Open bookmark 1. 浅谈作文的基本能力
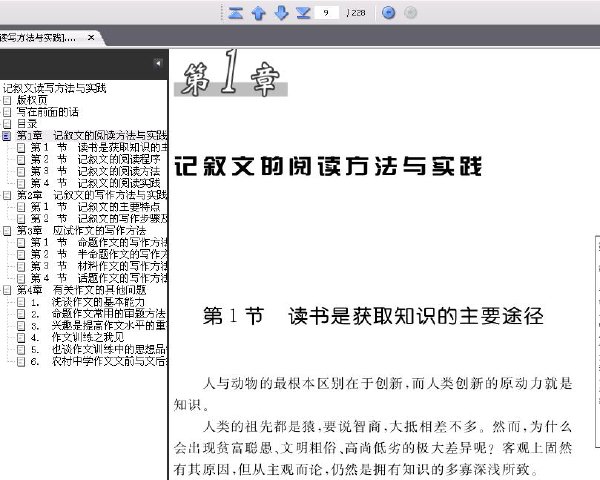 point(88,302)
